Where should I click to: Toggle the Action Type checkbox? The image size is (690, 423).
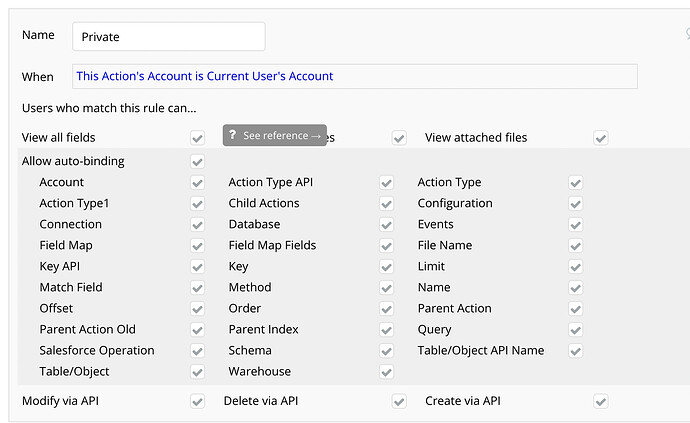(x=576, y=183)
